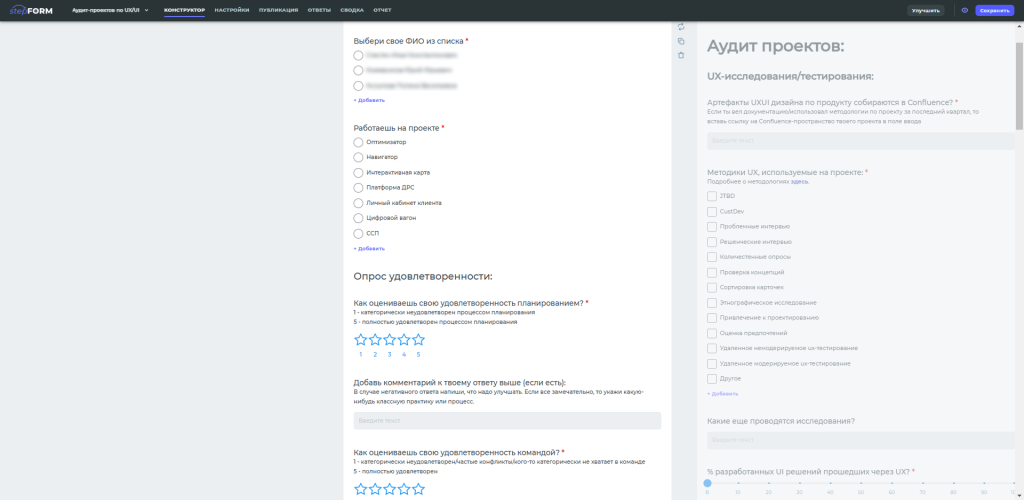Image resolution: width=1024 pixels, height=500 pixels.
Task: Check the CustDev methodology checkbox
Action: [712, 212]
